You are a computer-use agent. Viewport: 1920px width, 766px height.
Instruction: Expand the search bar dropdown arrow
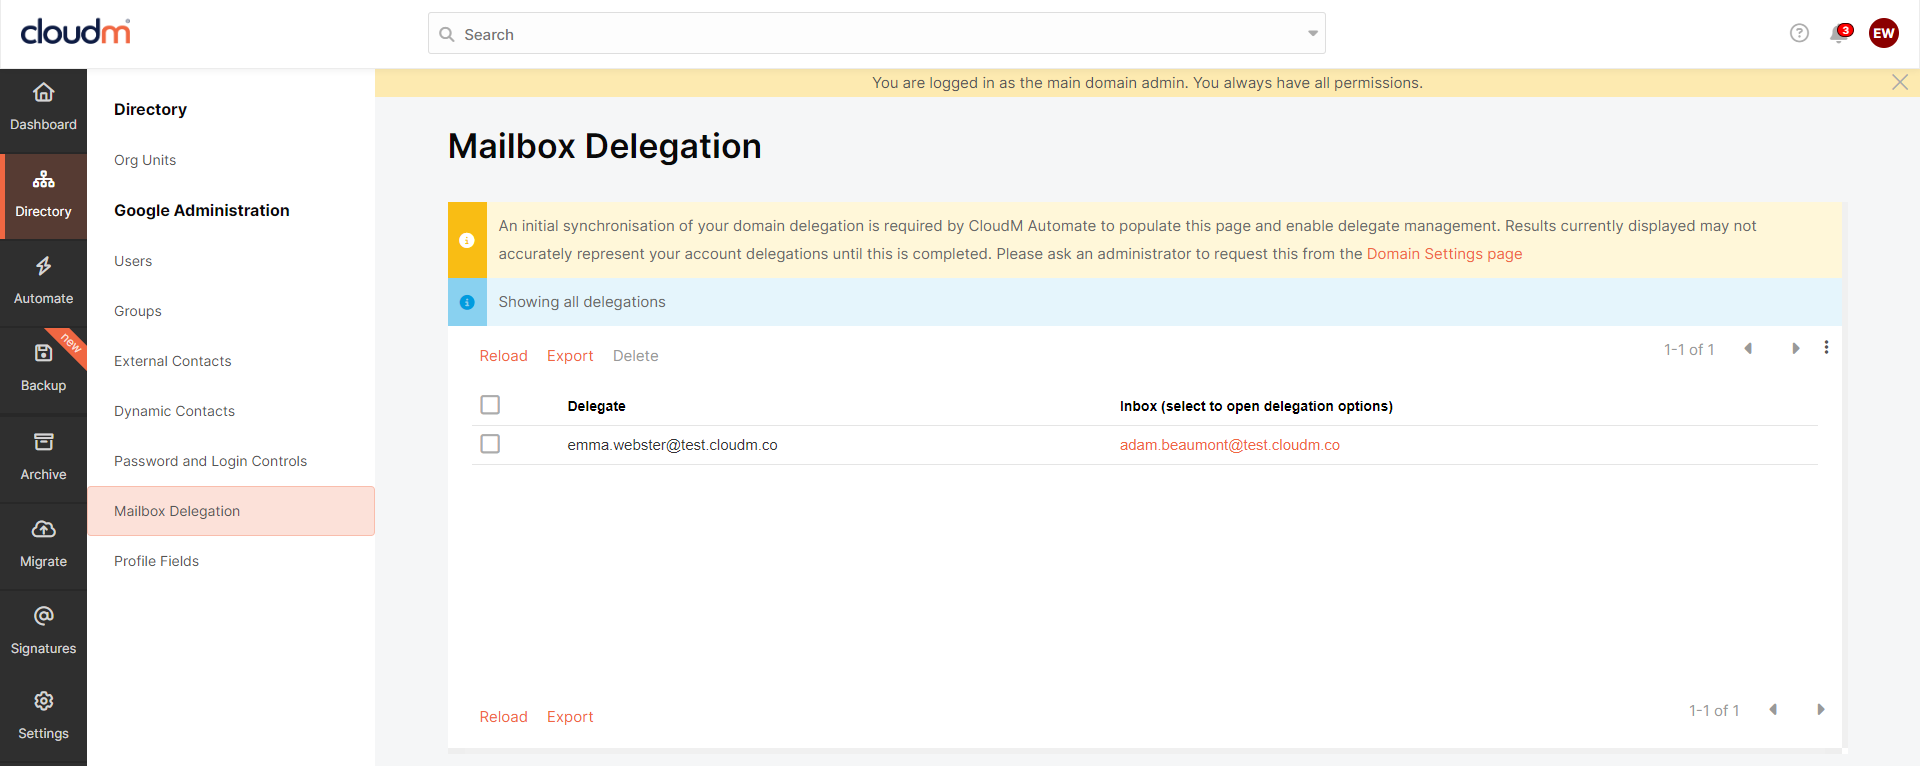click(x=1313, y=34)
